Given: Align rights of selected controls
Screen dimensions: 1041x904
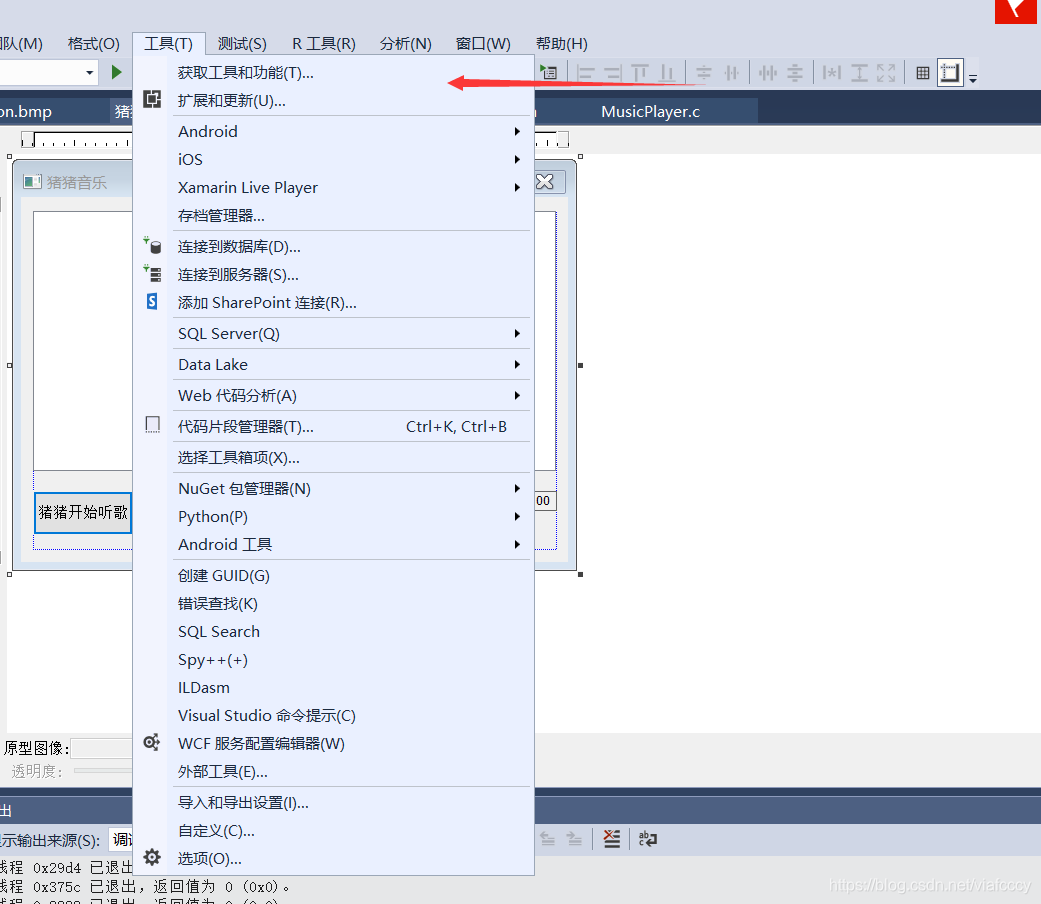Looking at the screenshot, I should 612,72.
